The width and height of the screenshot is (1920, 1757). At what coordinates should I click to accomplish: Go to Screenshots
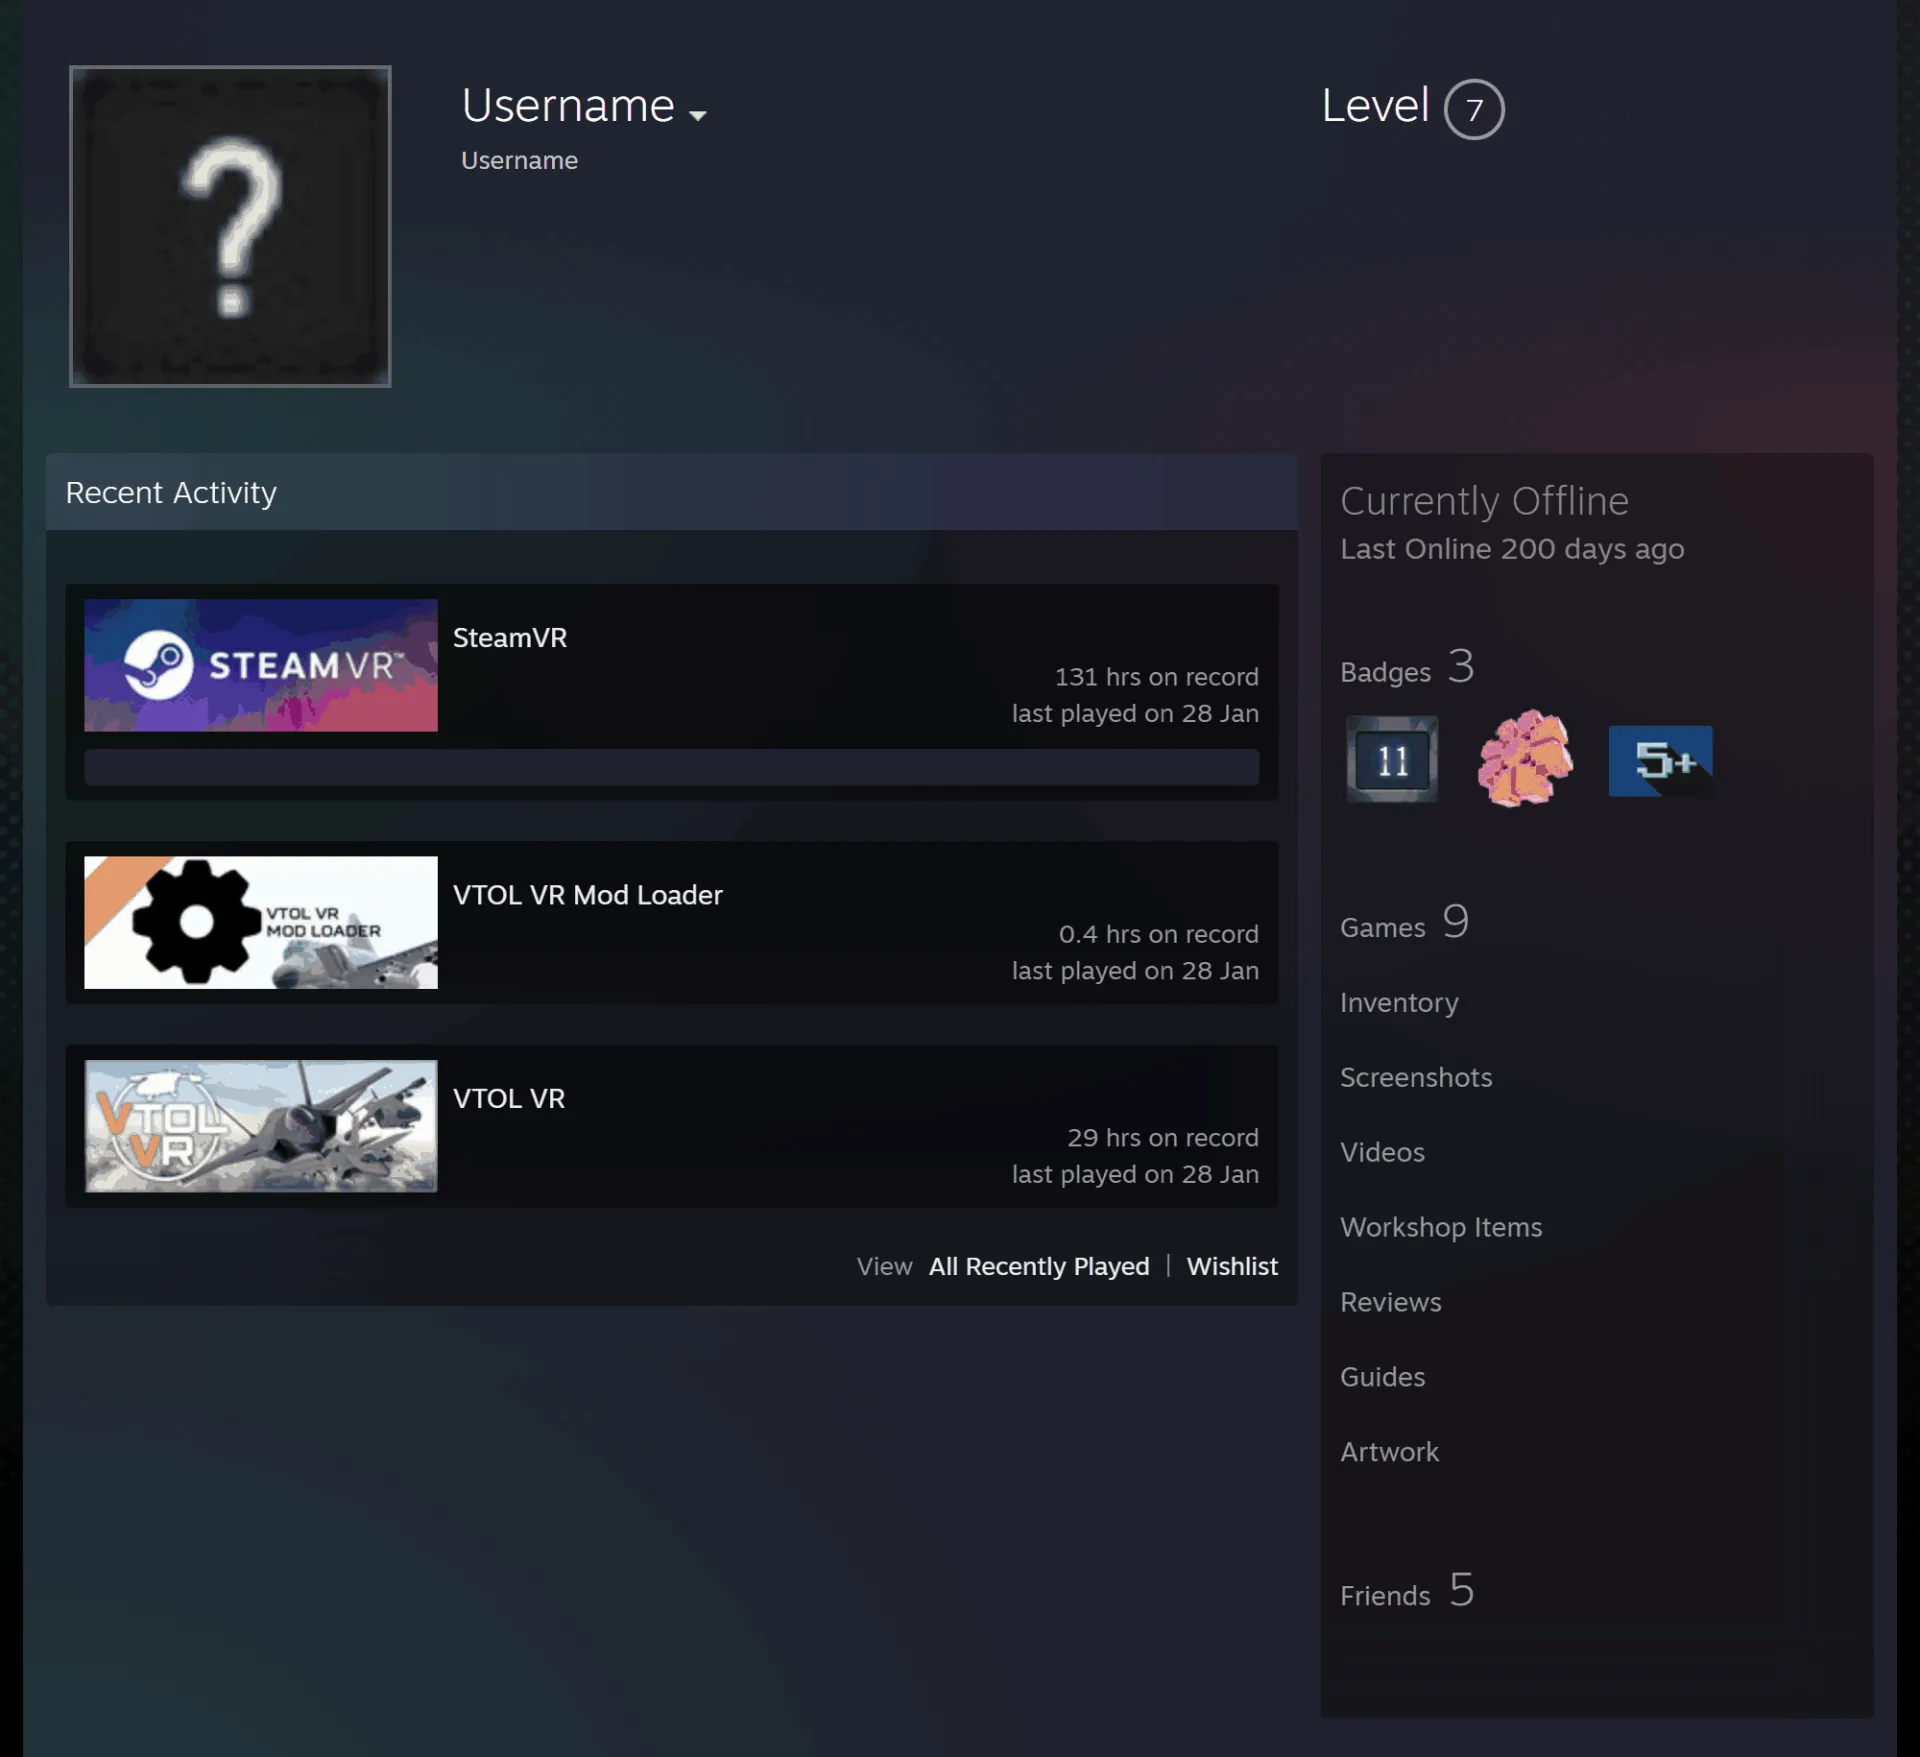(x=1416, y=1077)
